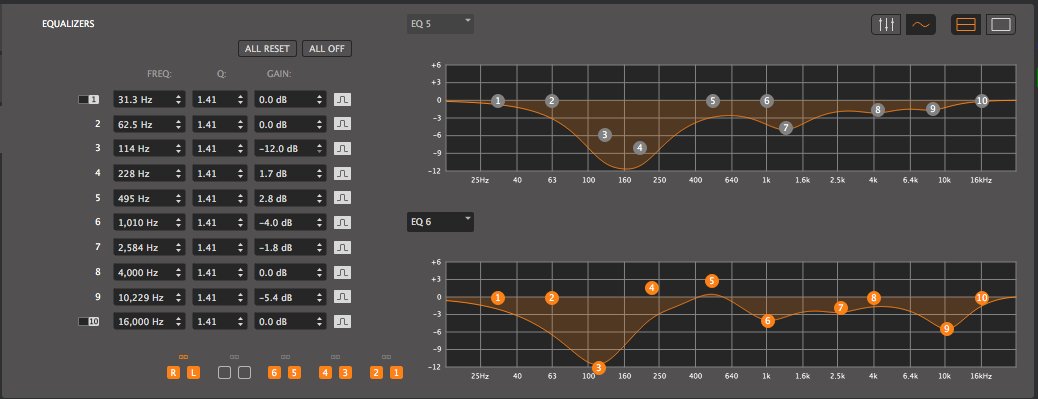Screen dimensions: 1038x399
Task: Switch to fader sliders view icon
Action: [886, 24]
